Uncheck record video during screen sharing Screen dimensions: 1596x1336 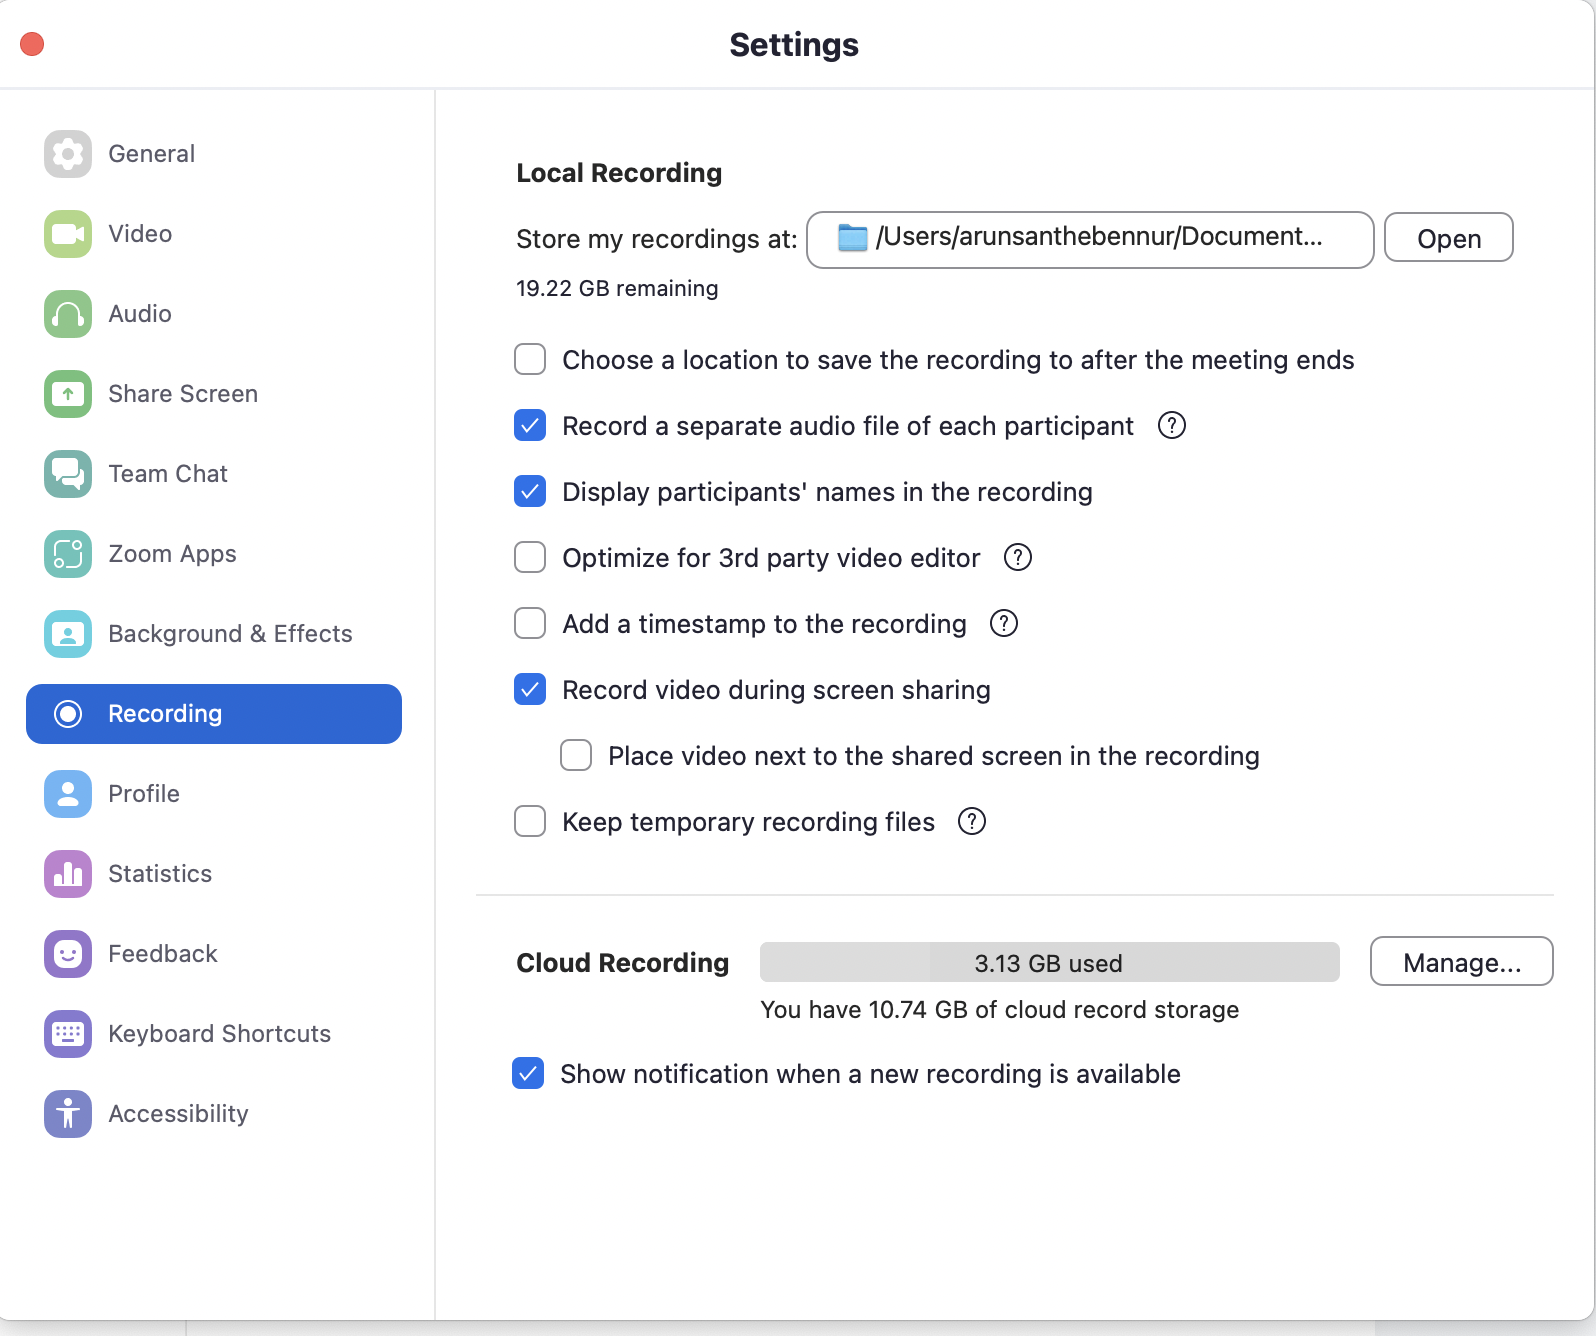coord(530,689)
